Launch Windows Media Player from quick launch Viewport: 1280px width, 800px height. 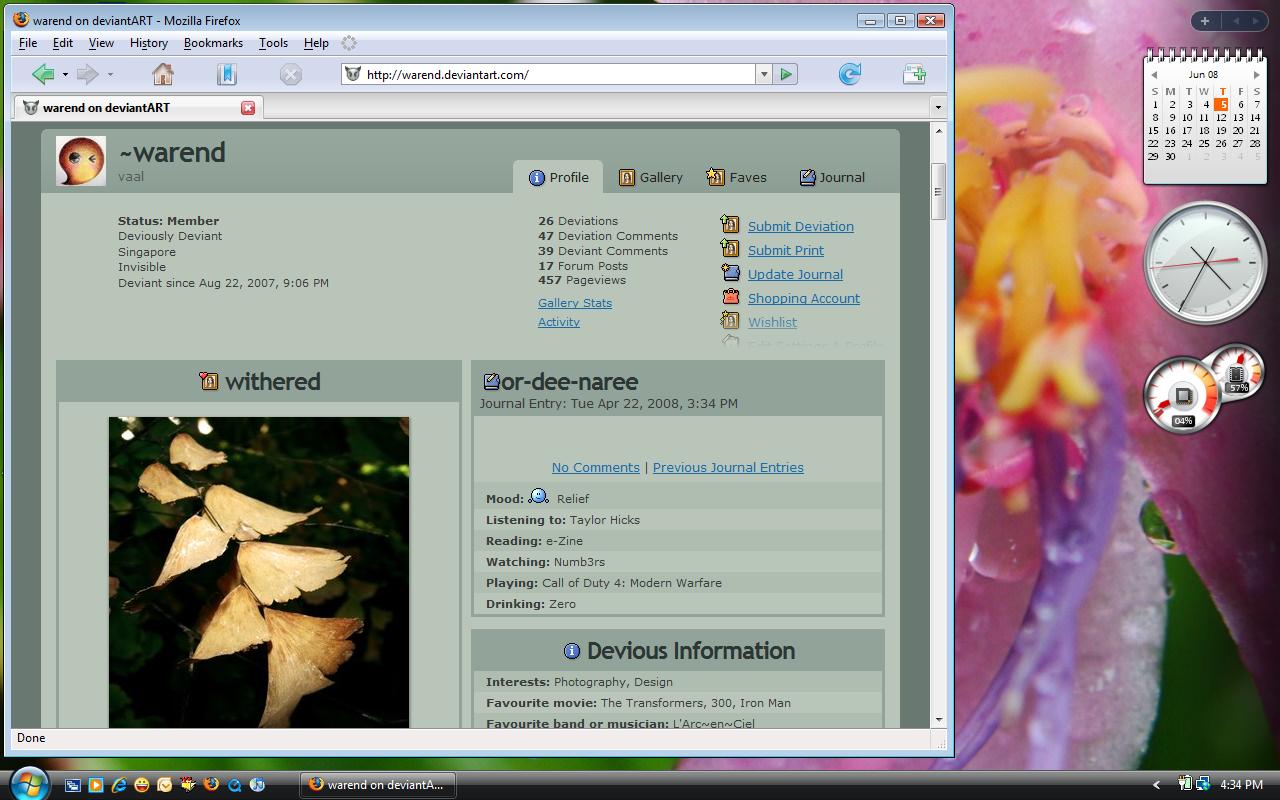tap(96, 786)
